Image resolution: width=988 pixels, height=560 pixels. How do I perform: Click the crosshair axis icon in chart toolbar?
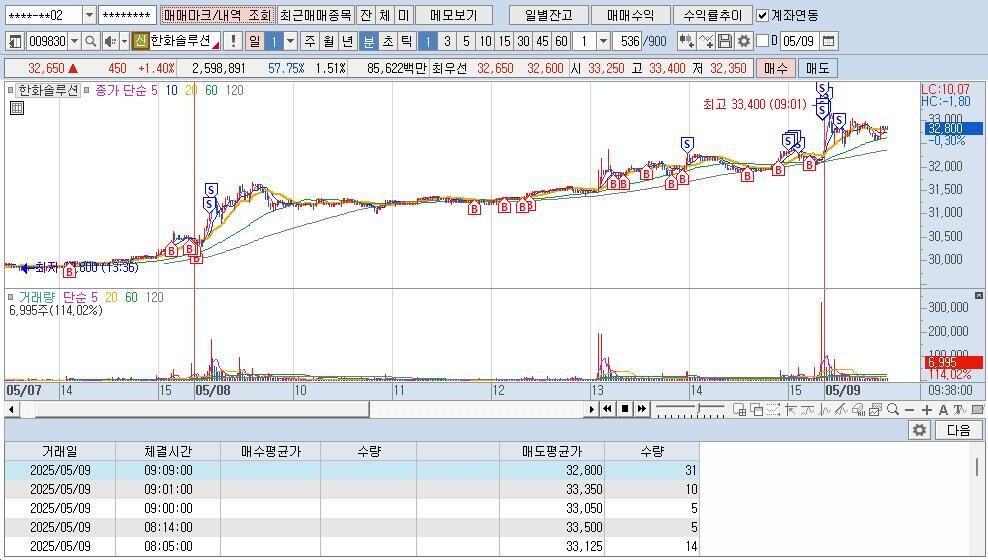(790, 409)
